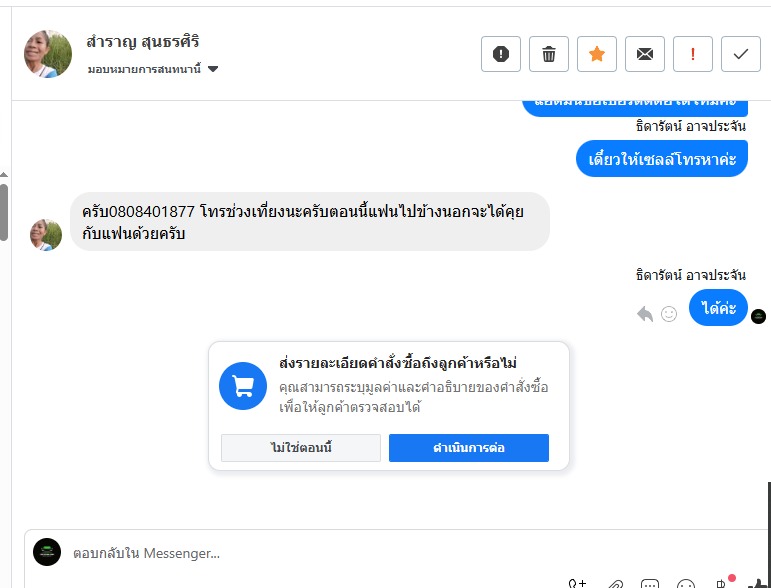This screenshot has height=588, width=771.
Task: Mark conversation unread with envelope icon
Action: point(645,54)
